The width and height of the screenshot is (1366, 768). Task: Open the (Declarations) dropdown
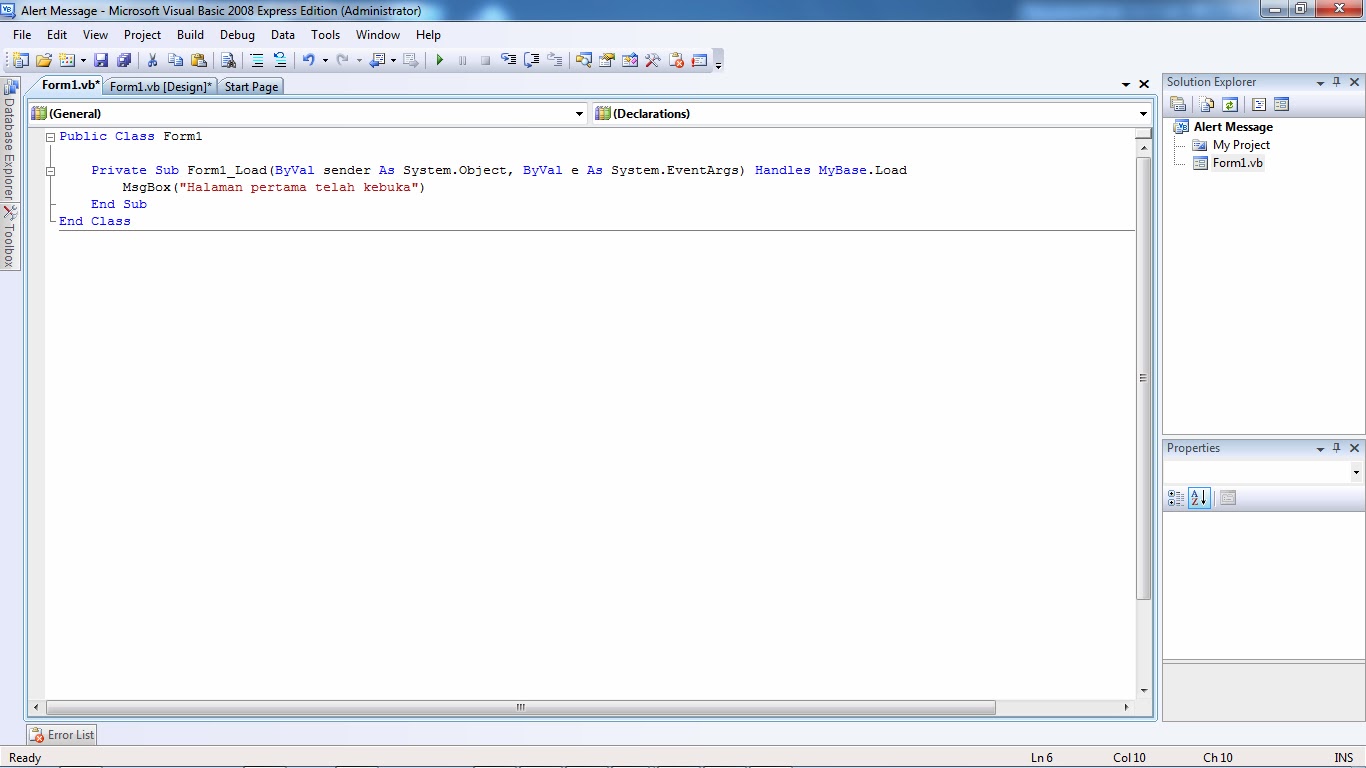(x=1141, y=113)
